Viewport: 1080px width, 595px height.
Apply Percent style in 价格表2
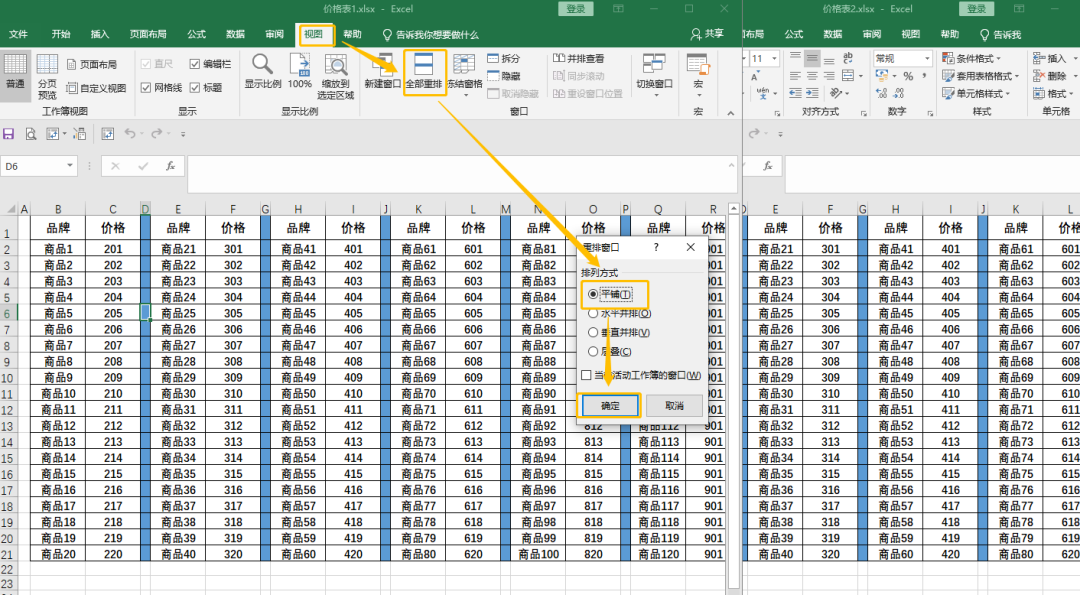tap(908, 76)
